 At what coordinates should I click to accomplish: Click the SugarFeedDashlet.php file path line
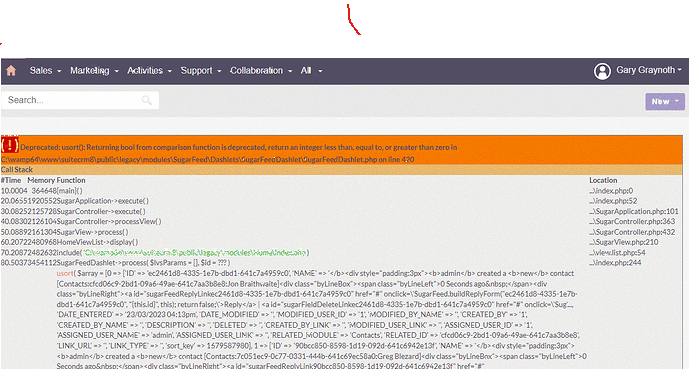[207, 159]
